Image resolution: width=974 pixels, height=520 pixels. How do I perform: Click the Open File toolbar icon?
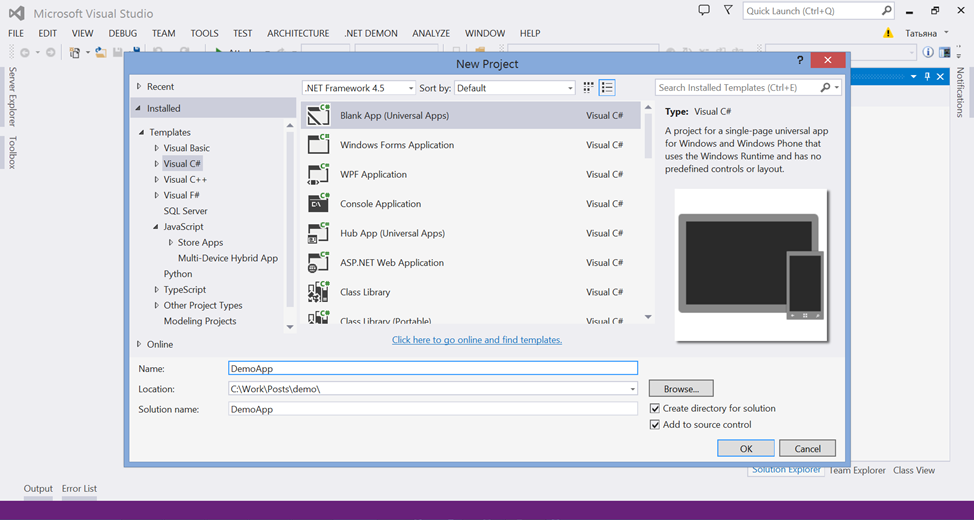[x=101, y=53]
